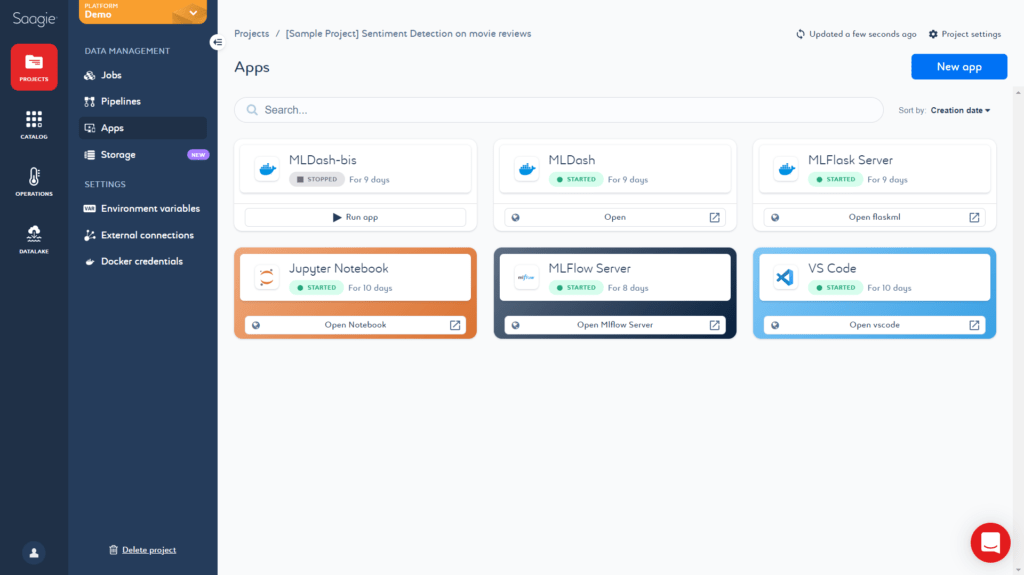Go to Pipelines in the sidebar
Image resolution: width=1024 pixels, height=575 pixels.
click(143, 101)
